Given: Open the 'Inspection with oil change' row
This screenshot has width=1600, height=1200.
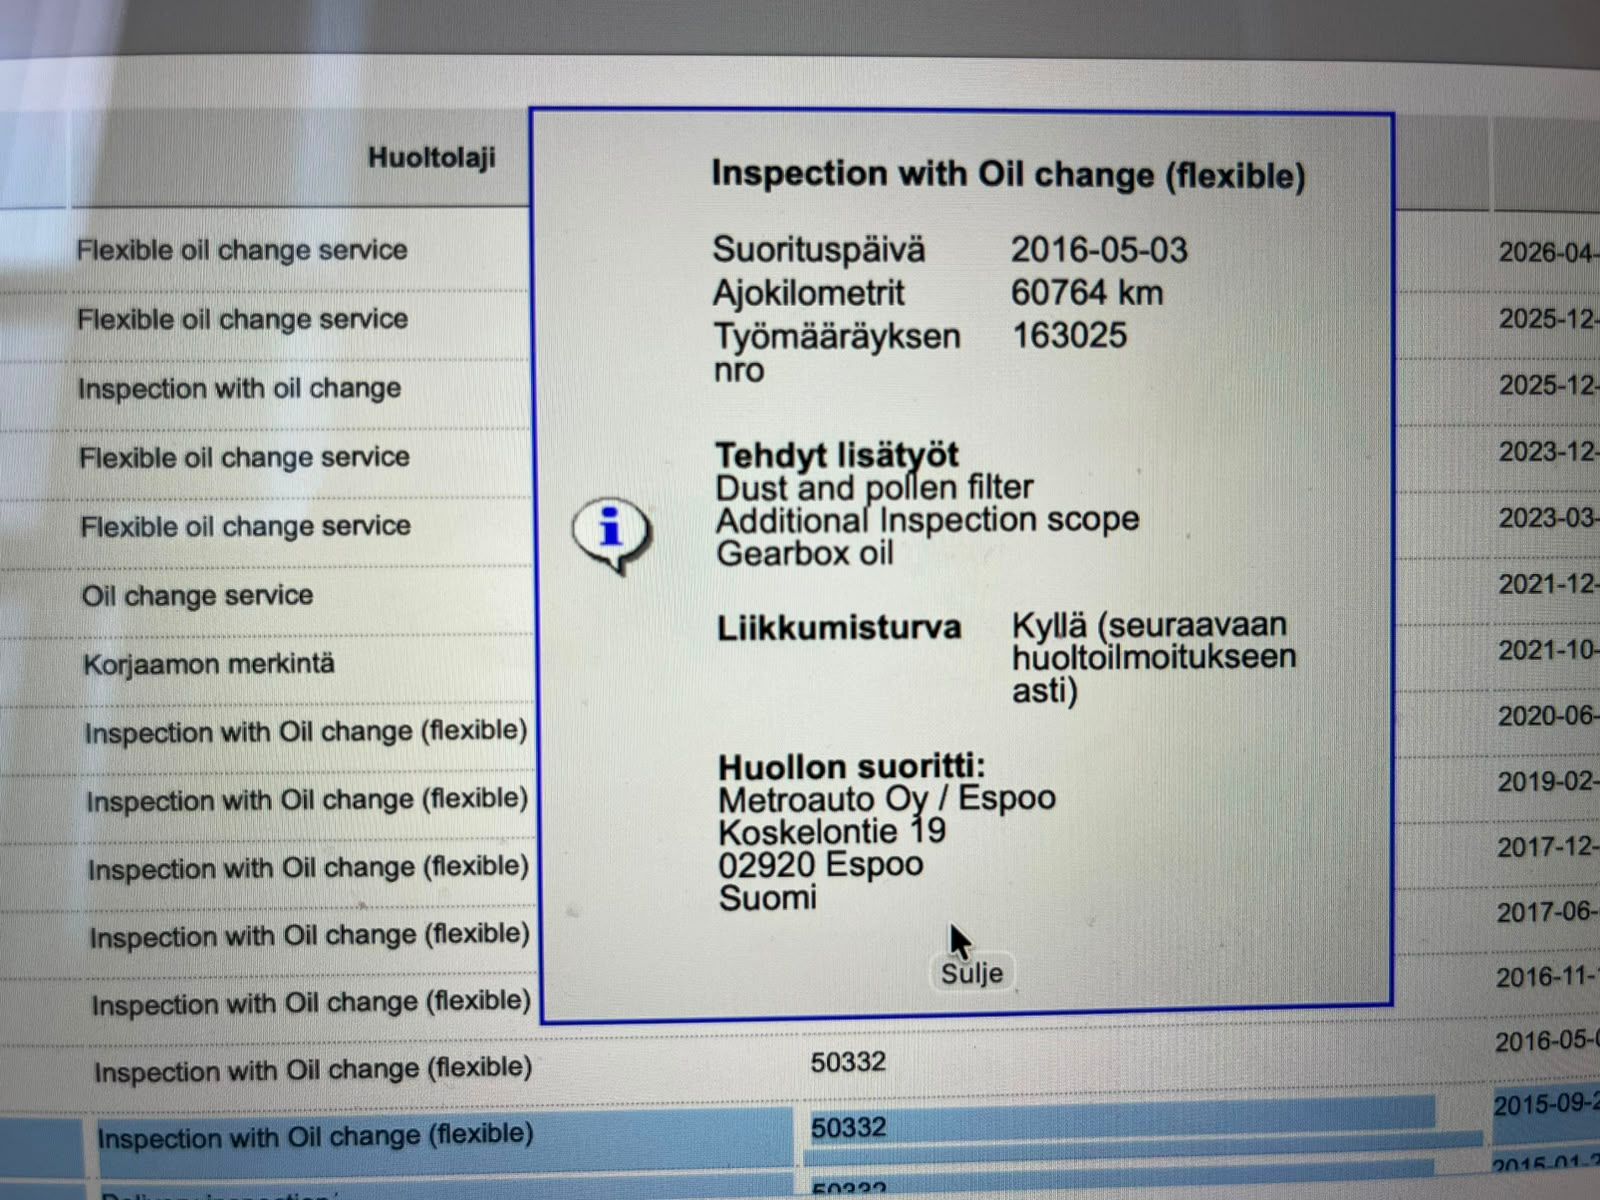Looking at the screenshot, I should (x=239, y=388).
